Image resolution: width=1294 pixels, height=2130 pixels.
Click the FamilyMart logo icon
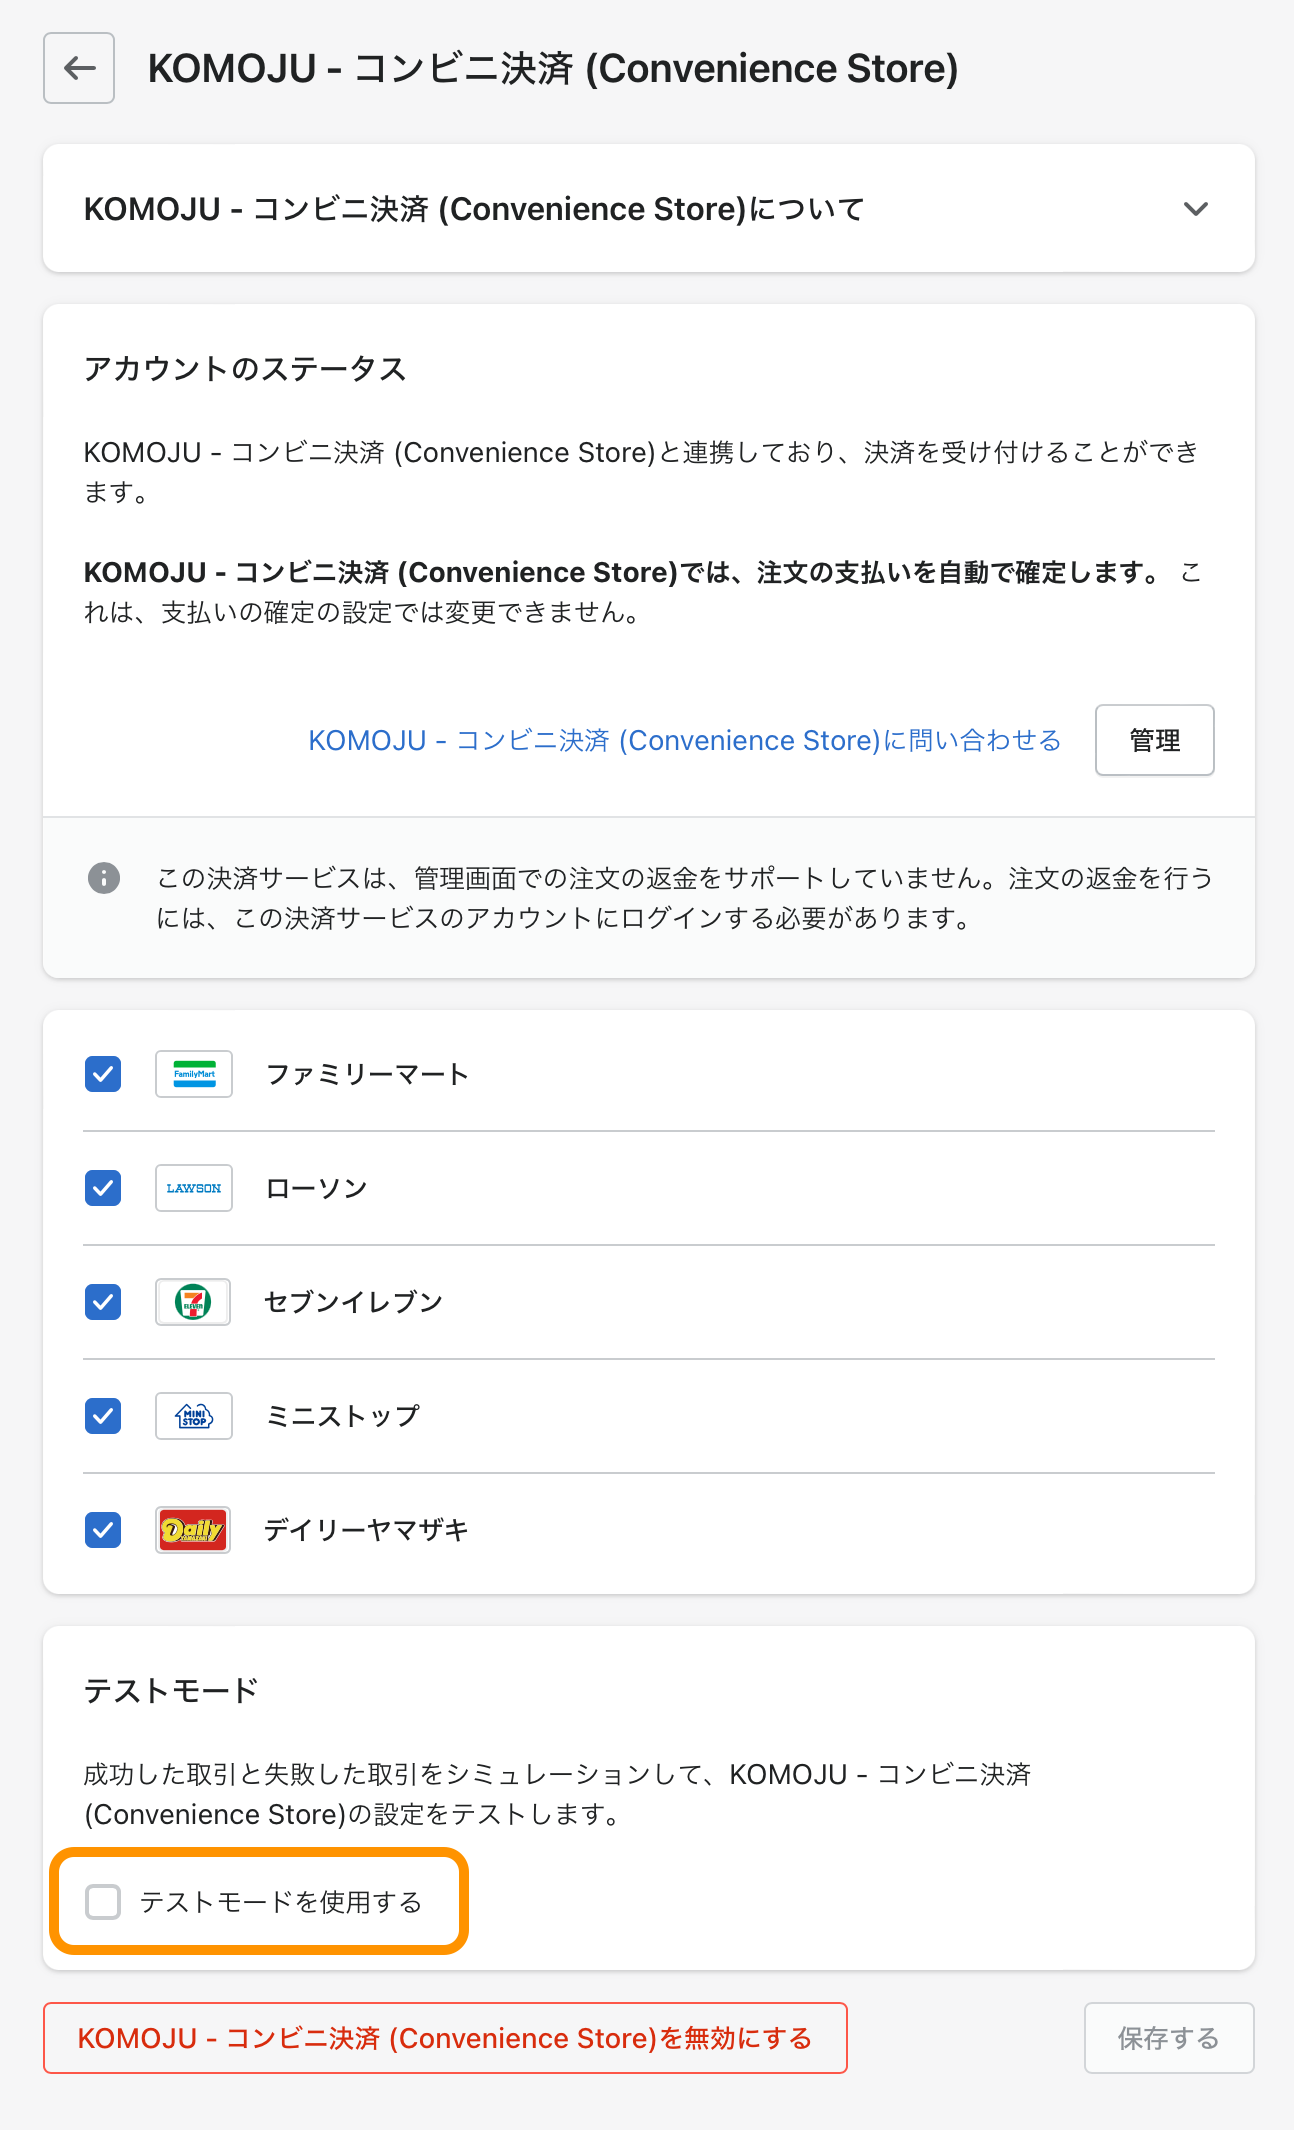point(194,1074)
